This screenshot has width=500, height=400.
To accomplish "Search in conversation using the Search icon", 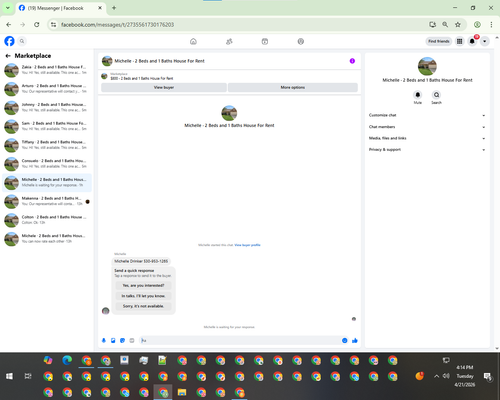I will click(x=436, y=95).
